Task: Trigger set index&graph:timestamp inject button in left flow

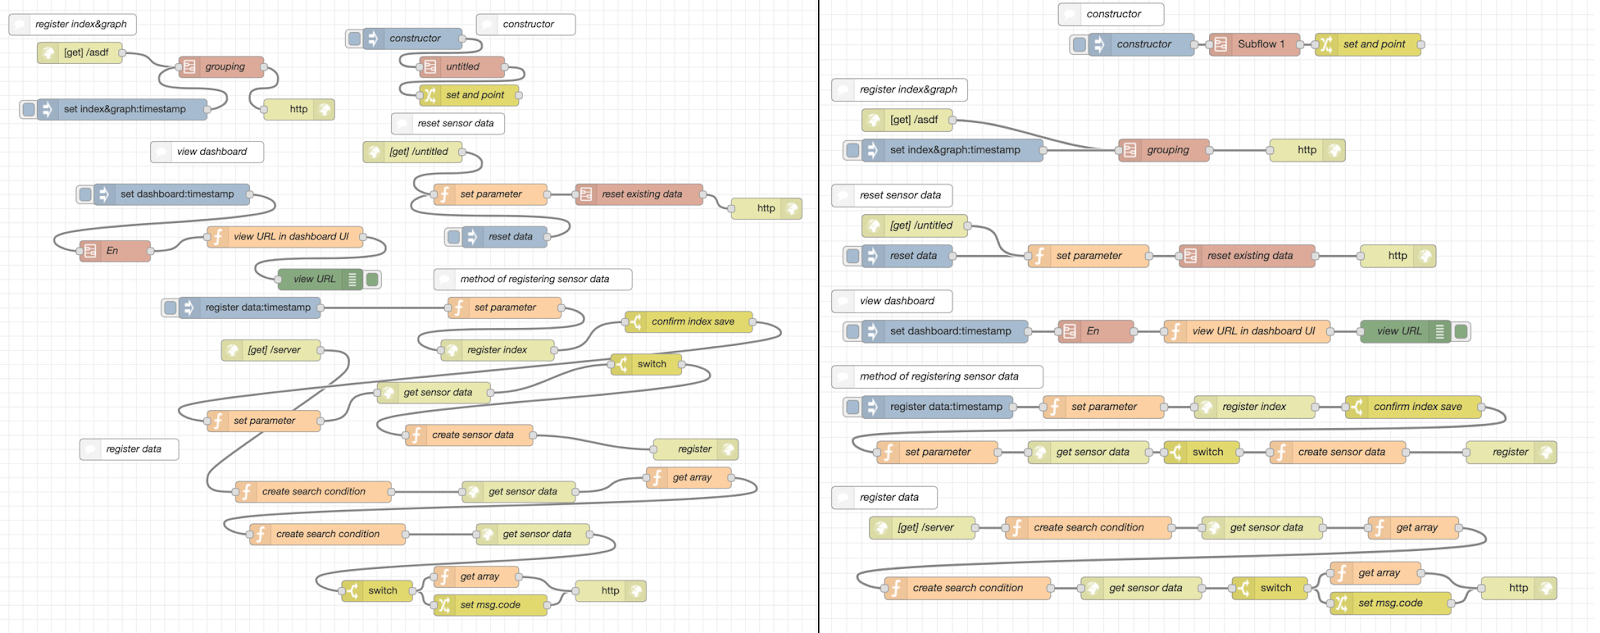Action: pos(28,109)
